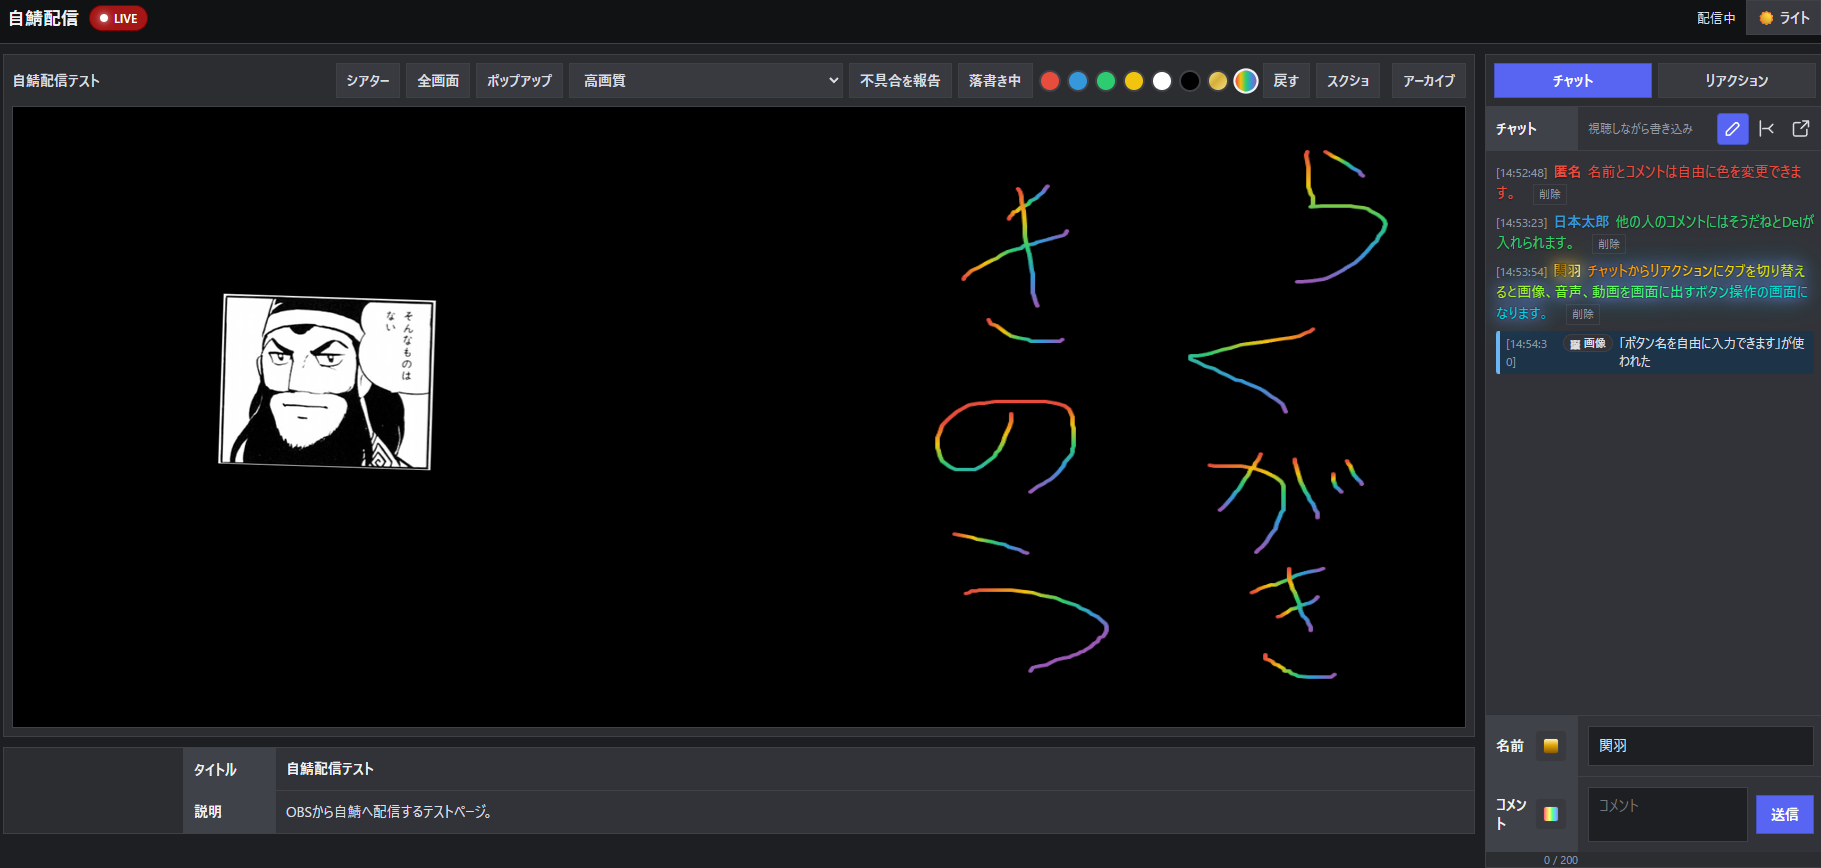This screenshot has width=1821, height=868.
Task: Select the blue drawing color
Action: 1078,81
